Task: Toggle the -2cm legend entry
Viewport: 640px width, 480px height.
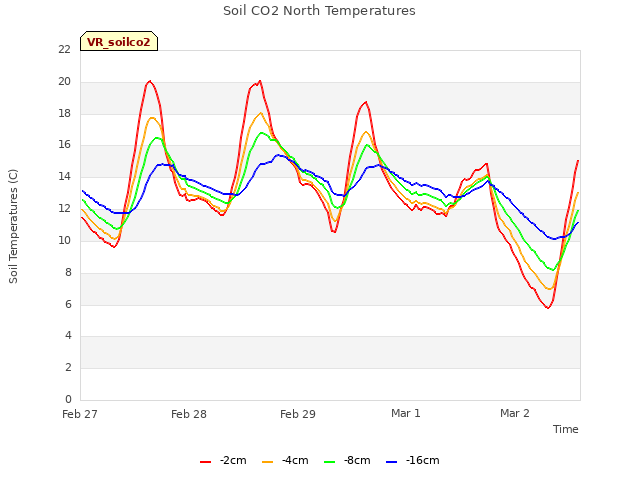Action: [223, 460]
